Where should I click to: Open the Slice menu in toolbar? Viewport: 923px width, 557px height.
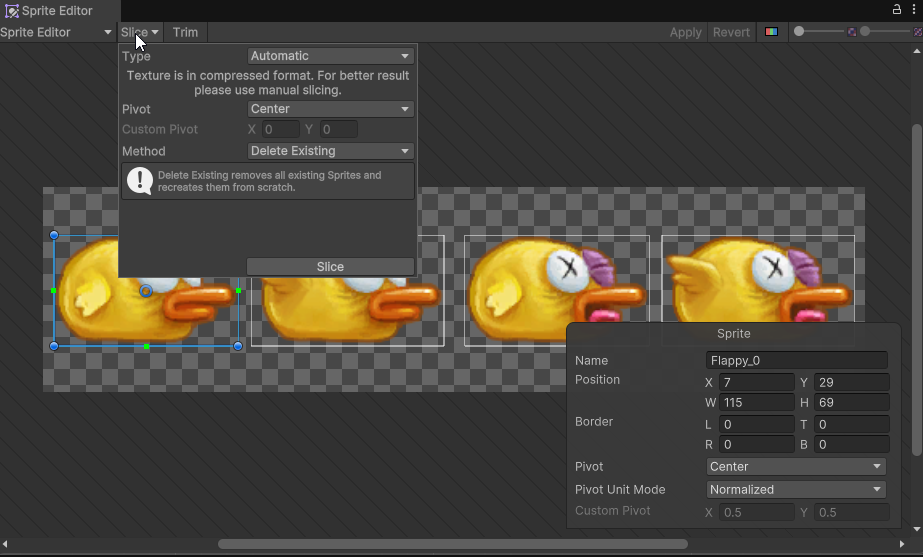(x=140, y=32)
